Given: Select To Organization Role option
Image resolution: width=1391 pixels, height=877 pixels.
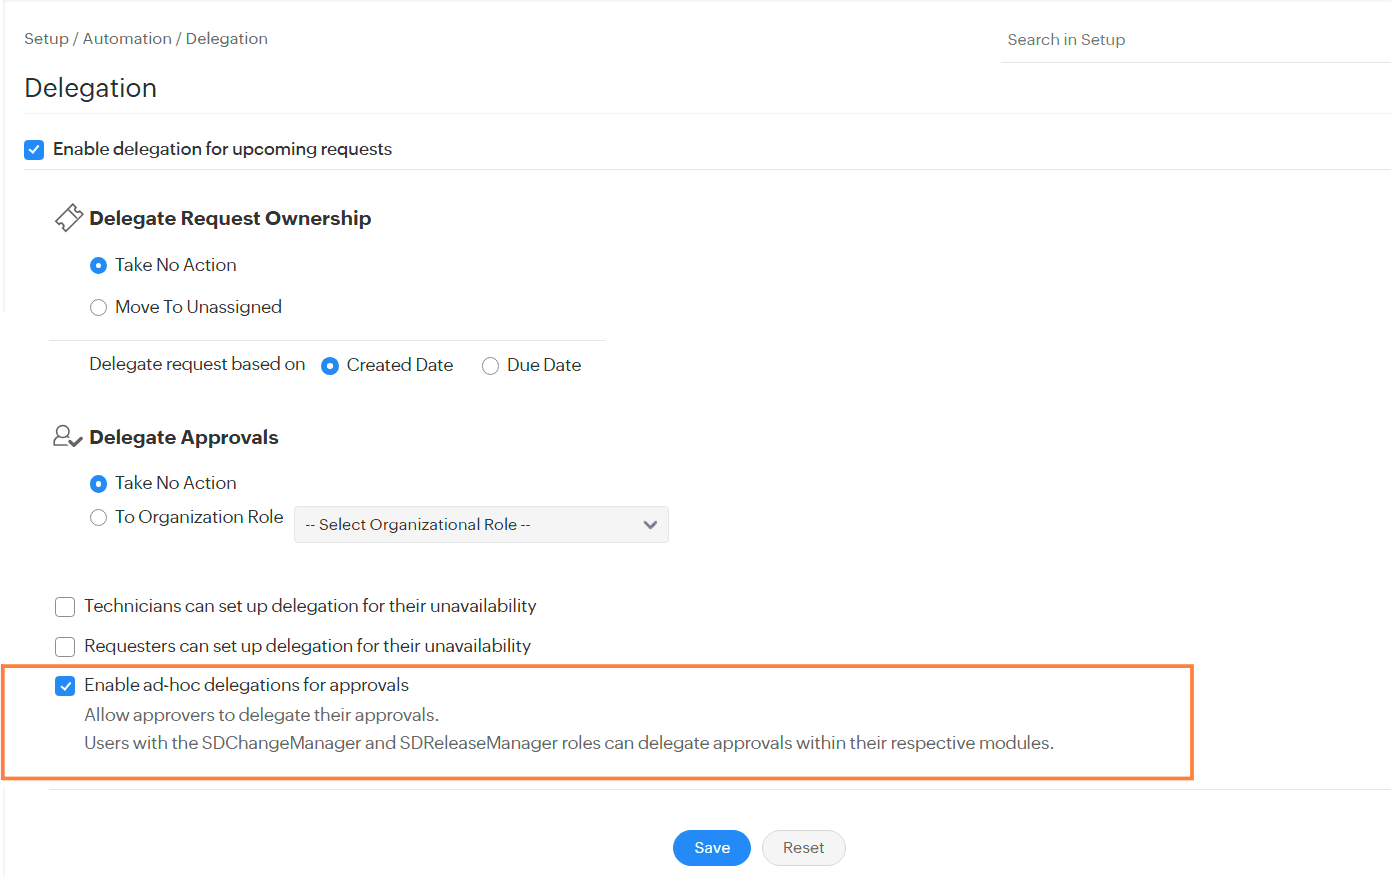Looking at the screenshot, I should point(98,518).
